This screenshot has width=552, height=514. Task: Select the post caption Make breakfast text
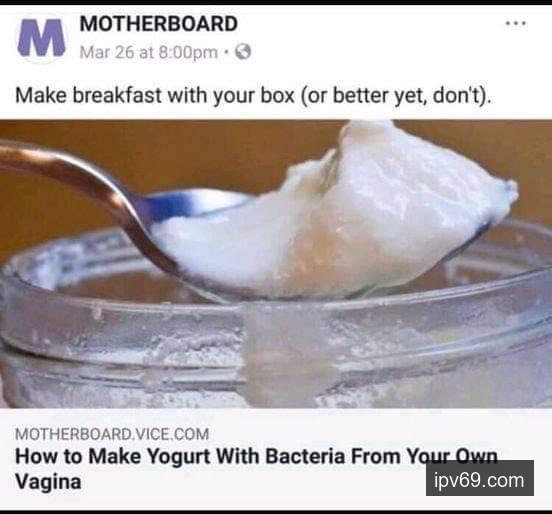coord(253,95)
